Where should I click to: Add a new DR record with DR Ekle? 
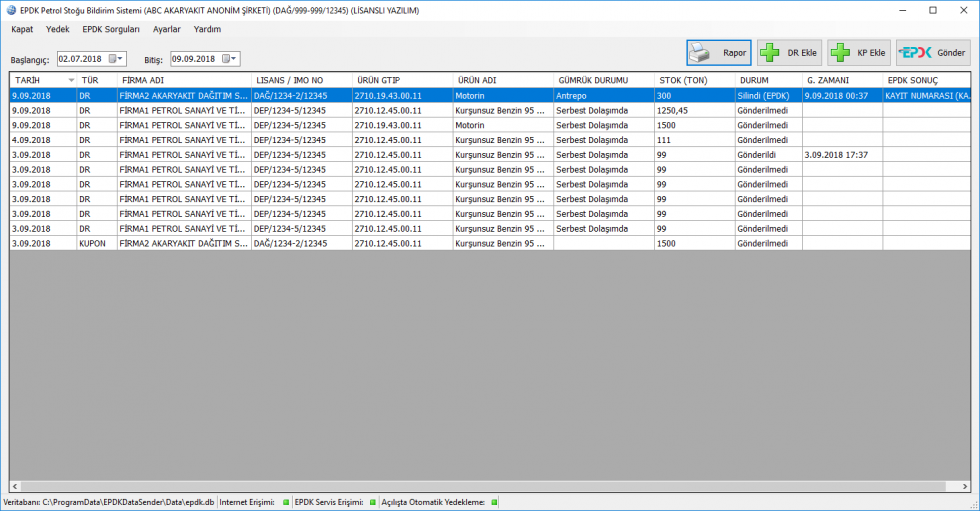[789, 53]
